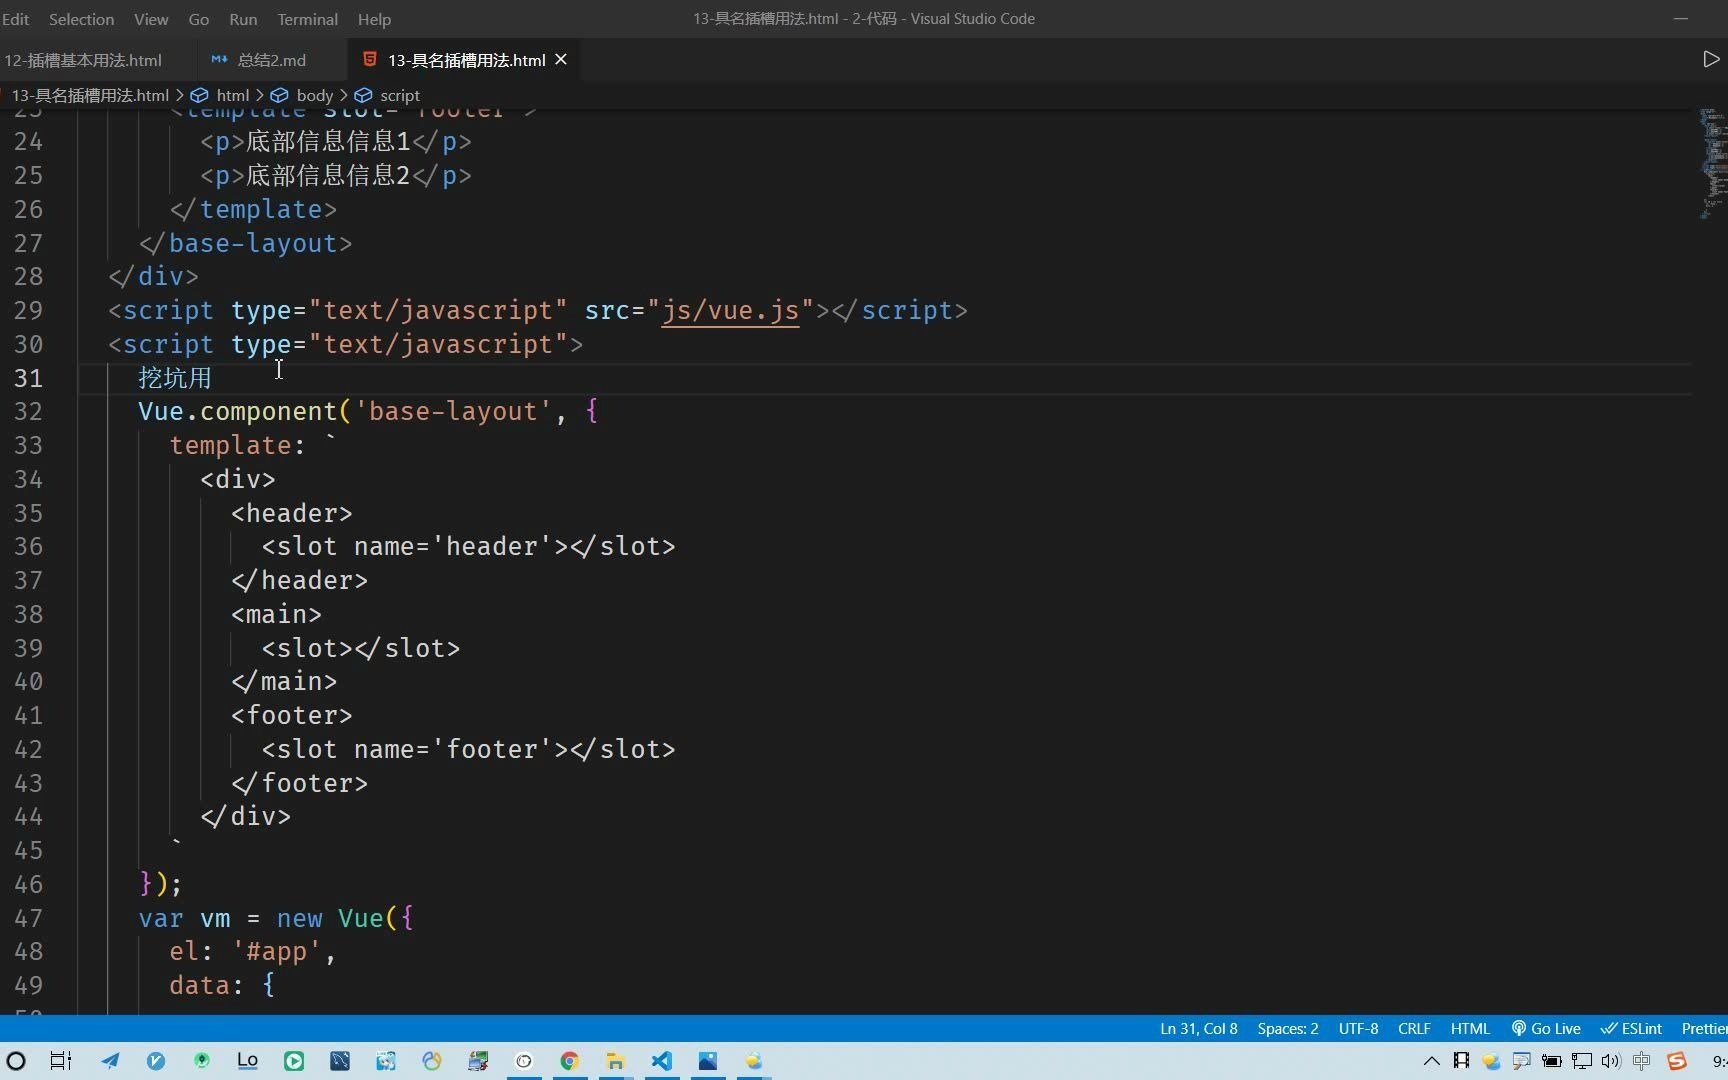Click '#app' string on line 48
The width and height of the screenshot is (1728, 1080).
coord(276,951)
